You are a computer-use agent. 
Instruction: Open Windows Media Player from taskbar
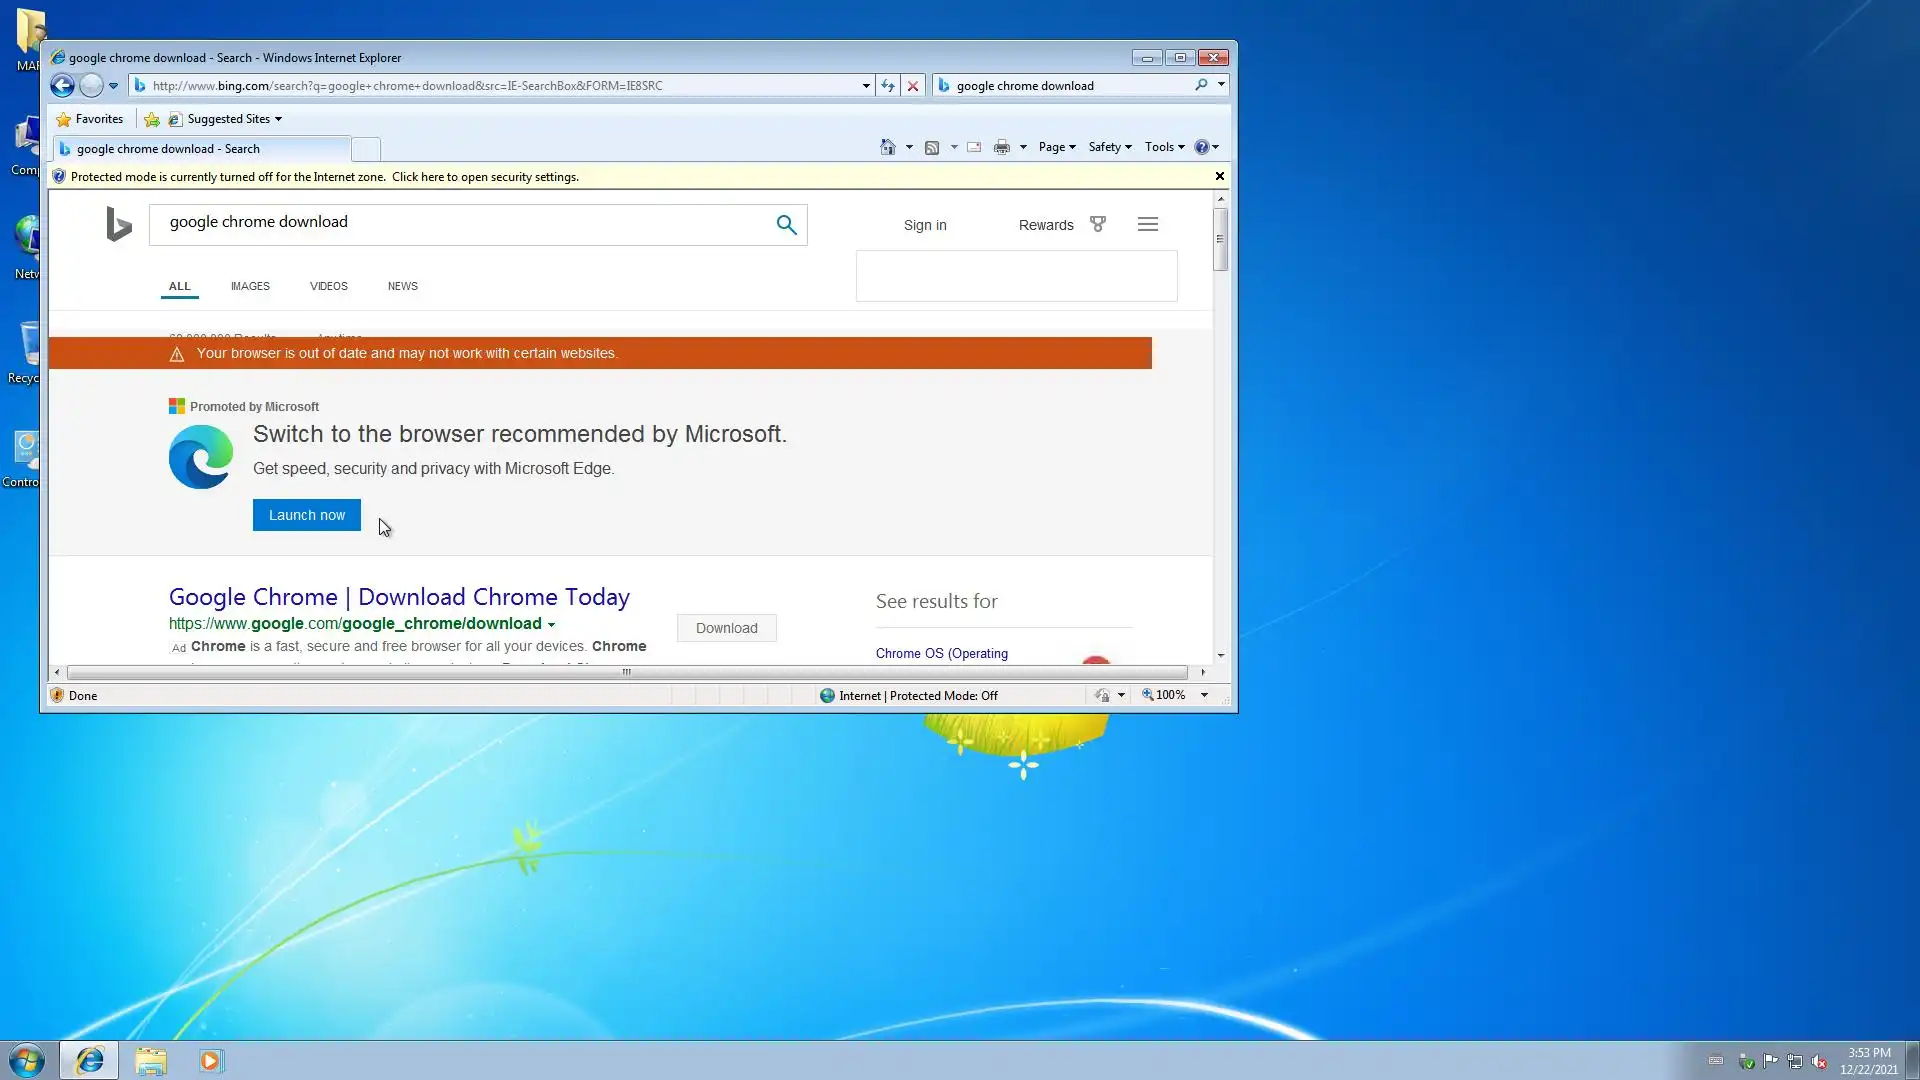210,1060
